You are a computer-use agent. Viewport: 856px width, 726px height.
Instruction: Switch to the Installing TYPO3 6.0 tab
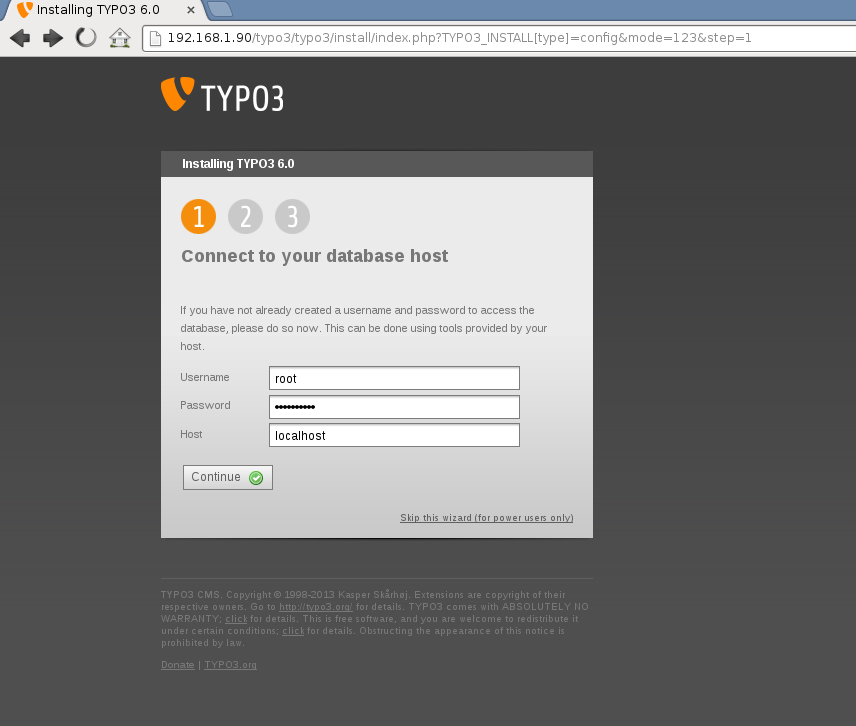105,10
